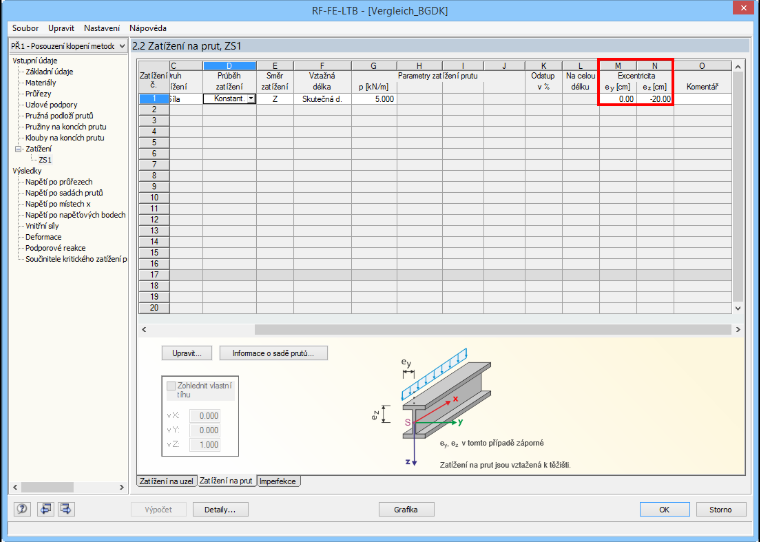760x542 pixels.
Task: Click the p value cell 5.000
Action: click(x=374, y=99)
